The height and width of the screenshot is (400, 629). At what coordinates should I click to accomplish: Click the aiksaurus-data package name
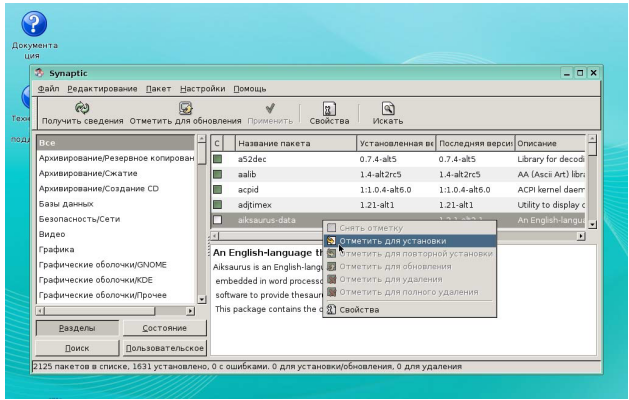(x=266, y=220)
